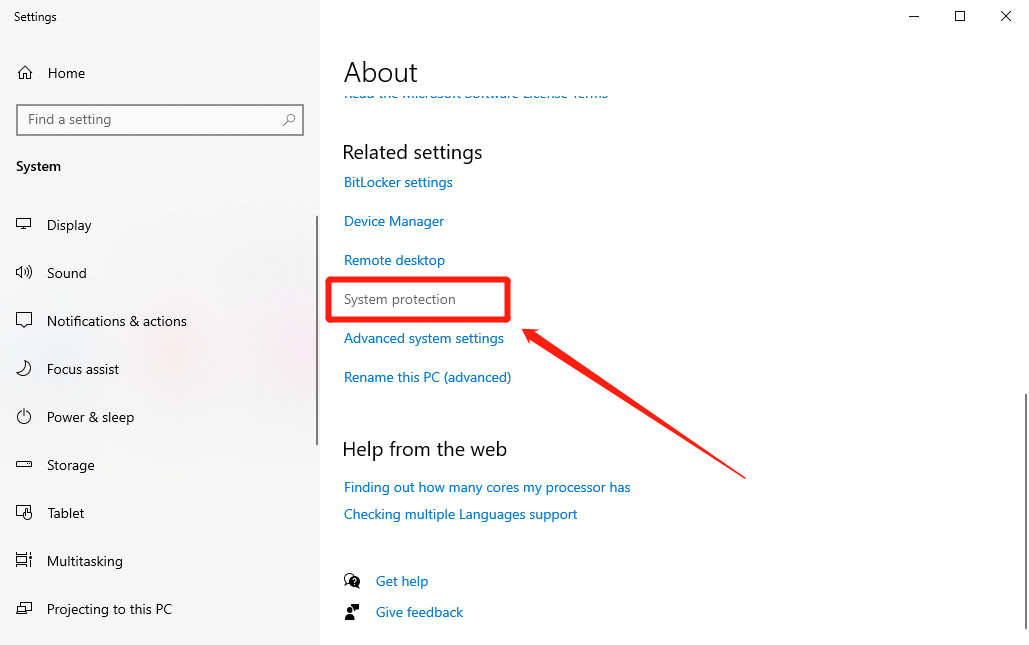Click the Get help link

(401, 581)
